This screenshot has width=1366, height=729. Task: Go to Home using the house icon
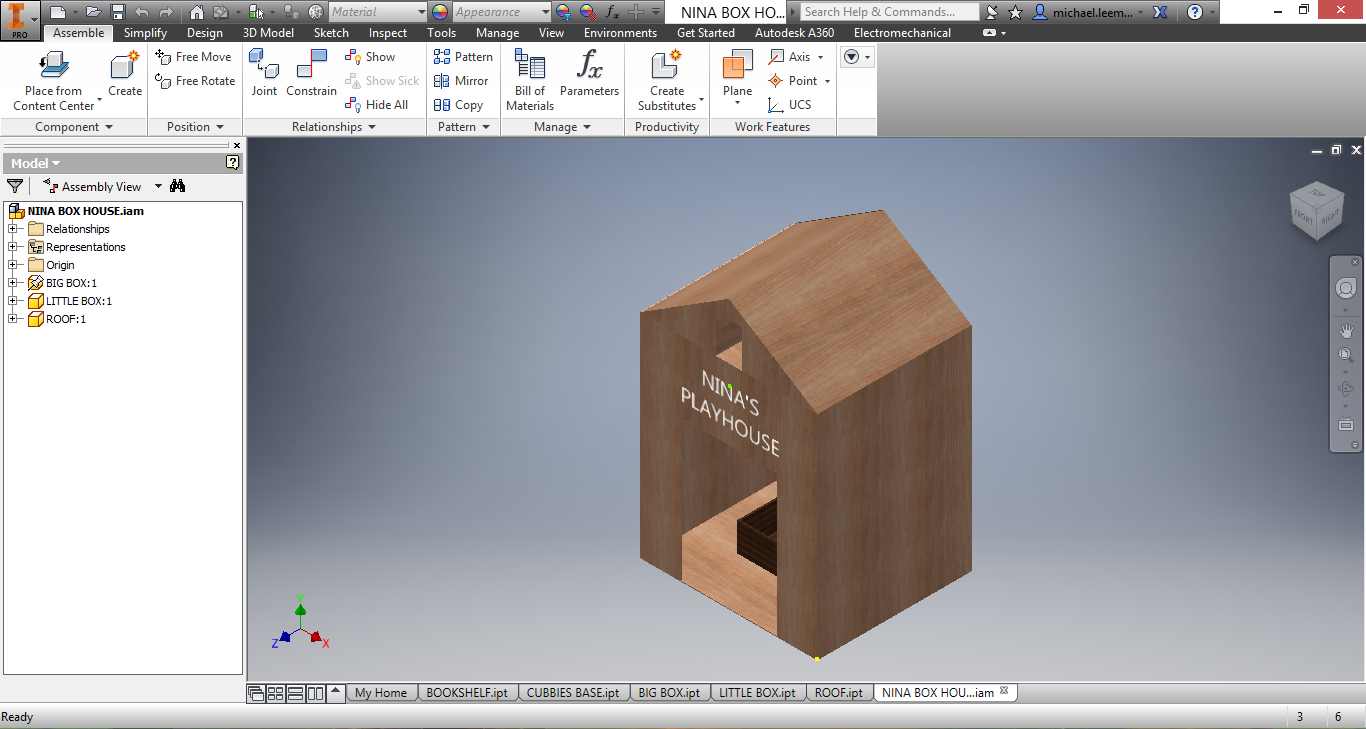(x=197, y=12)
